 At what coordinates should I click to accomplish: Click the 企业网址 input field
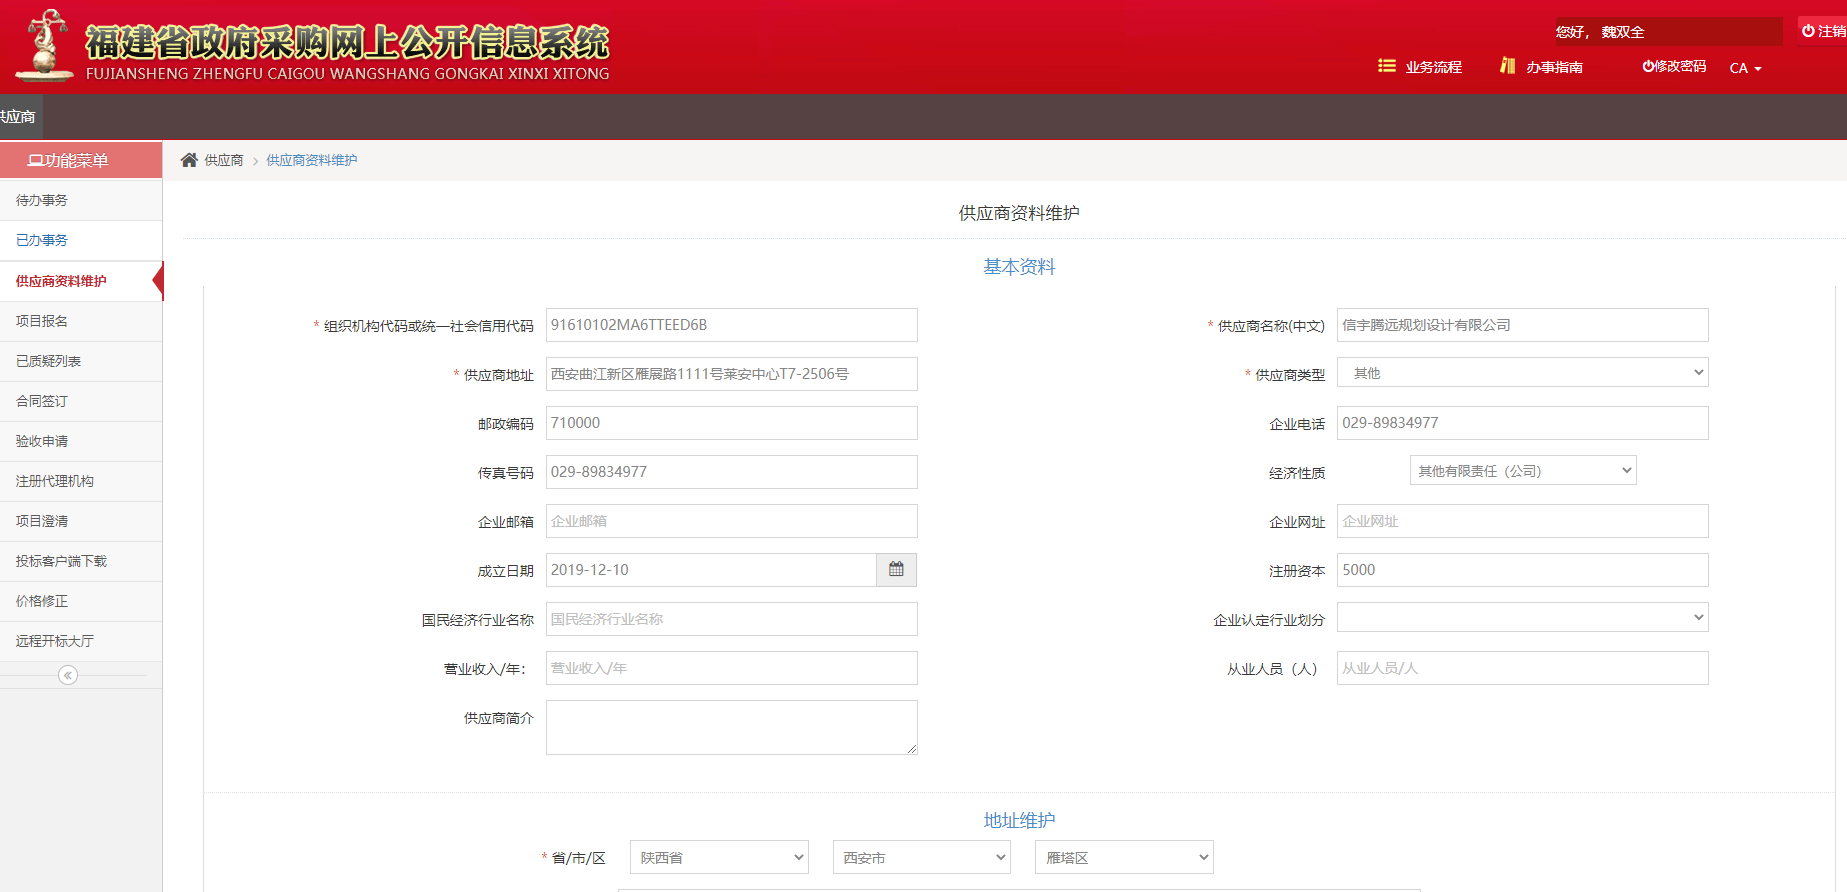click(x=1522, y=521)
